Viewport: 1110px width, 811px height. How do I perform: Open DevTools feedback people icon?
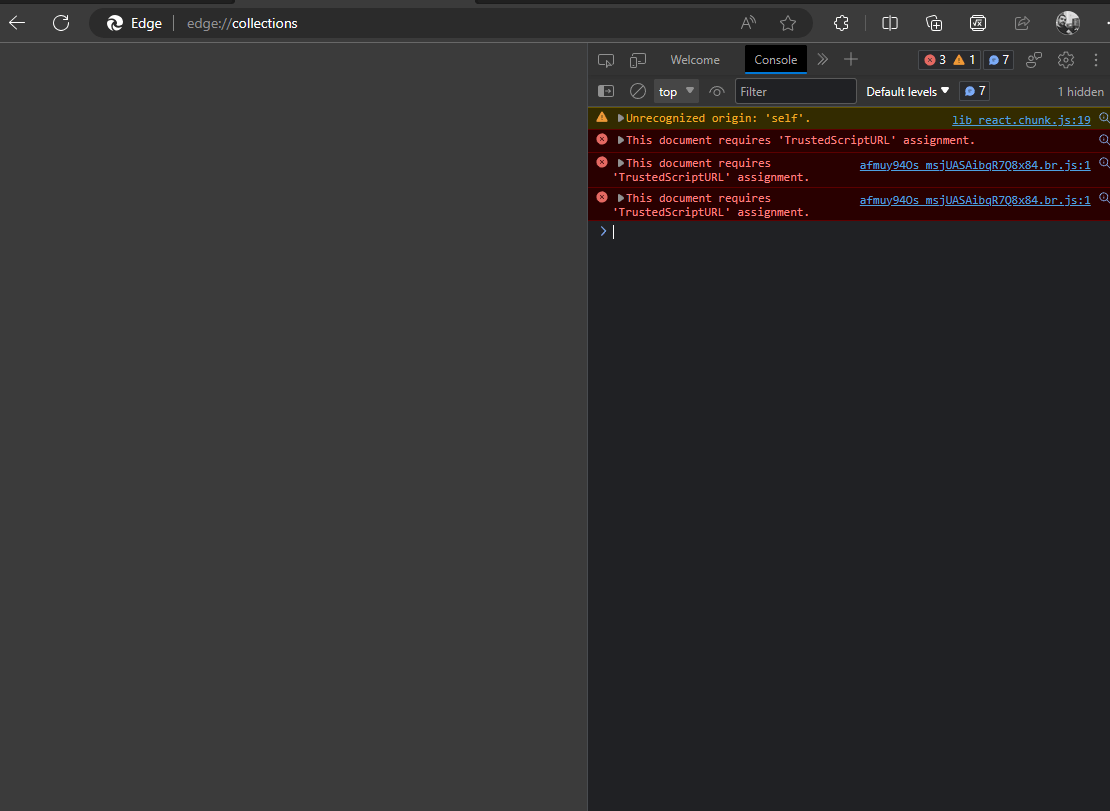(1034, 60)
